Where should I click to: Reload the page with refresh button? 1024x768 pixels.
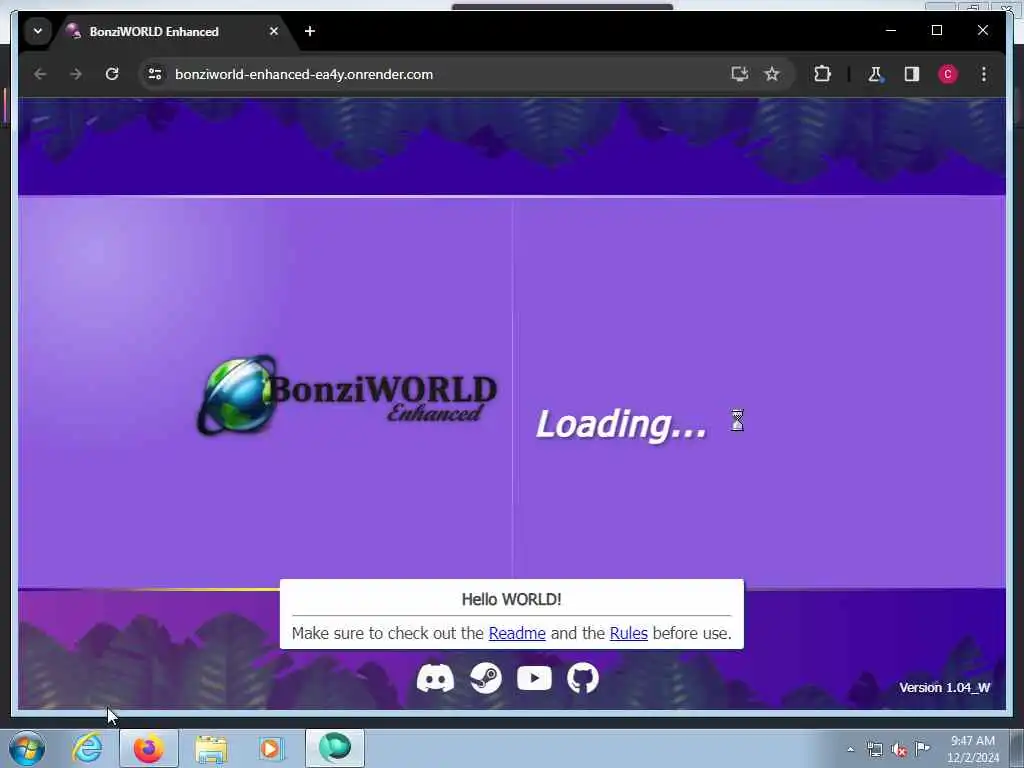pyautogui.click(x=112, y=74)
